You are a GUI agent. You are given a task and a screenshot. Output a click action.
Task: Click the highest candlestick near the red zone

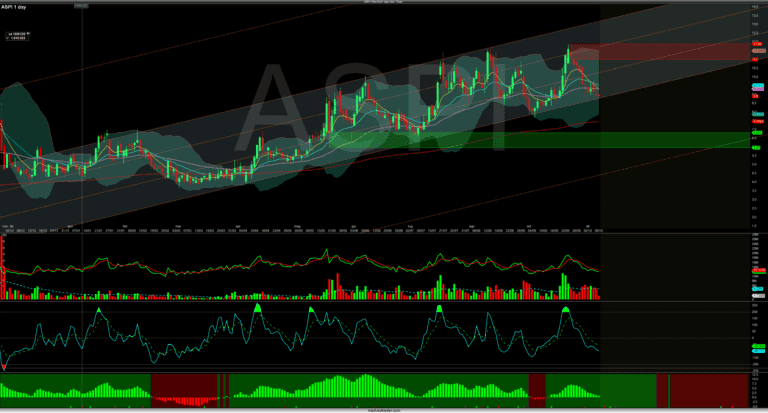568,48
